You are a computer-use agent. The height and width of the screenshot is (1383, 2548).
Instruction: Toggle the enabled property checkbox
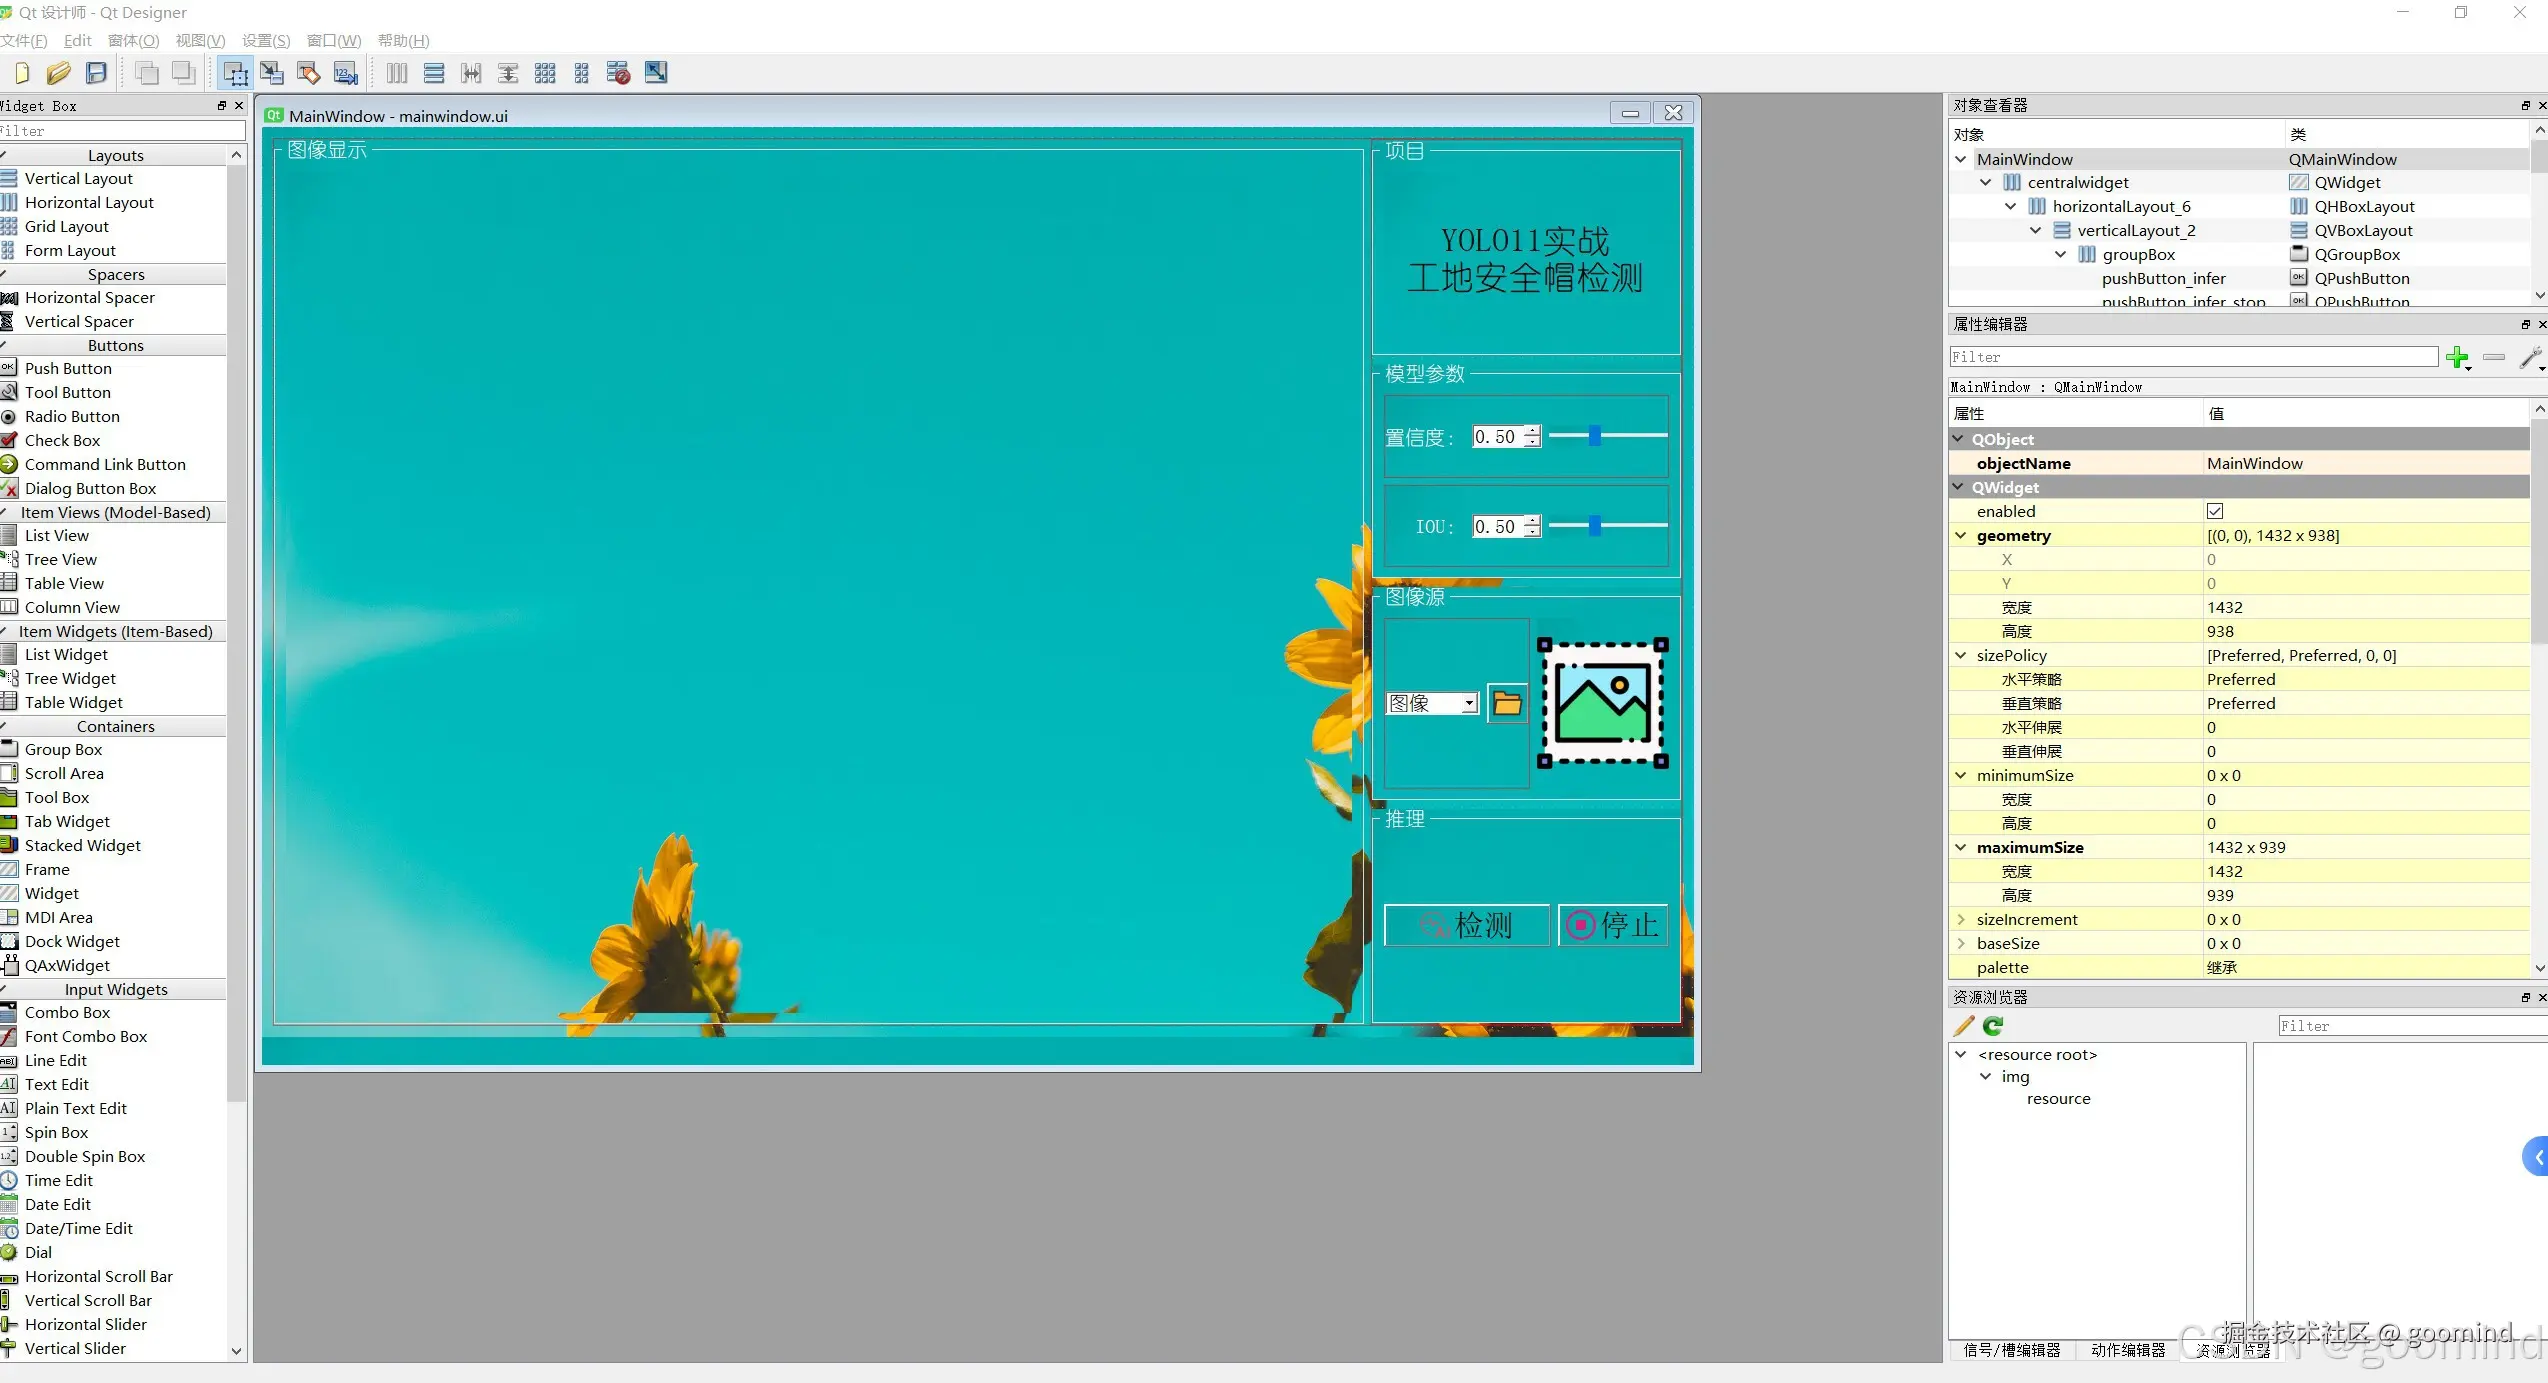point(2215,511)
